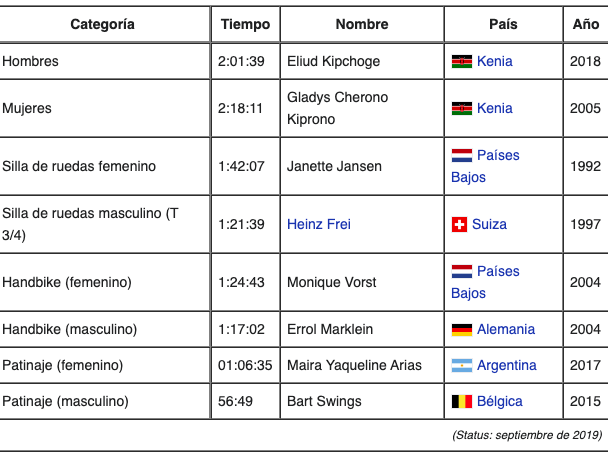Open the Heinz Frei link
Viewport: 608px width, 457px height.
[x=318, y=224]
